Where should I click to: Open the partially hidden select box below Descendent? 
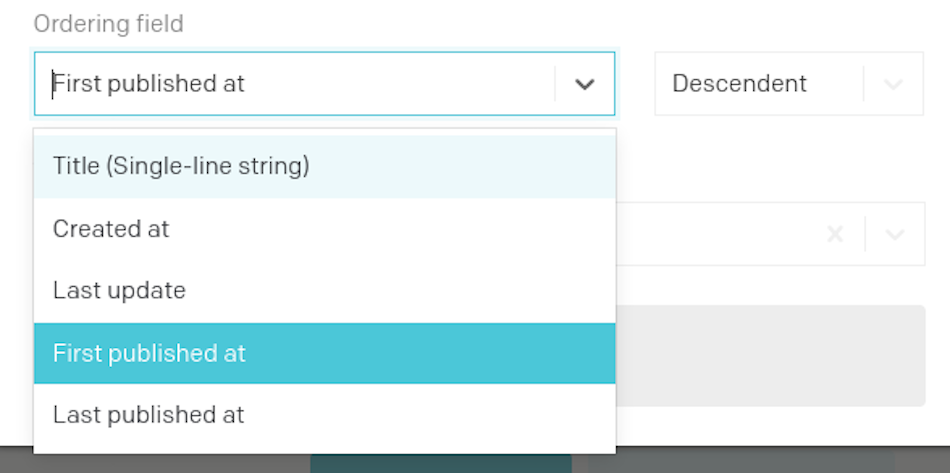pyautogui.click(x=770, y=234)
